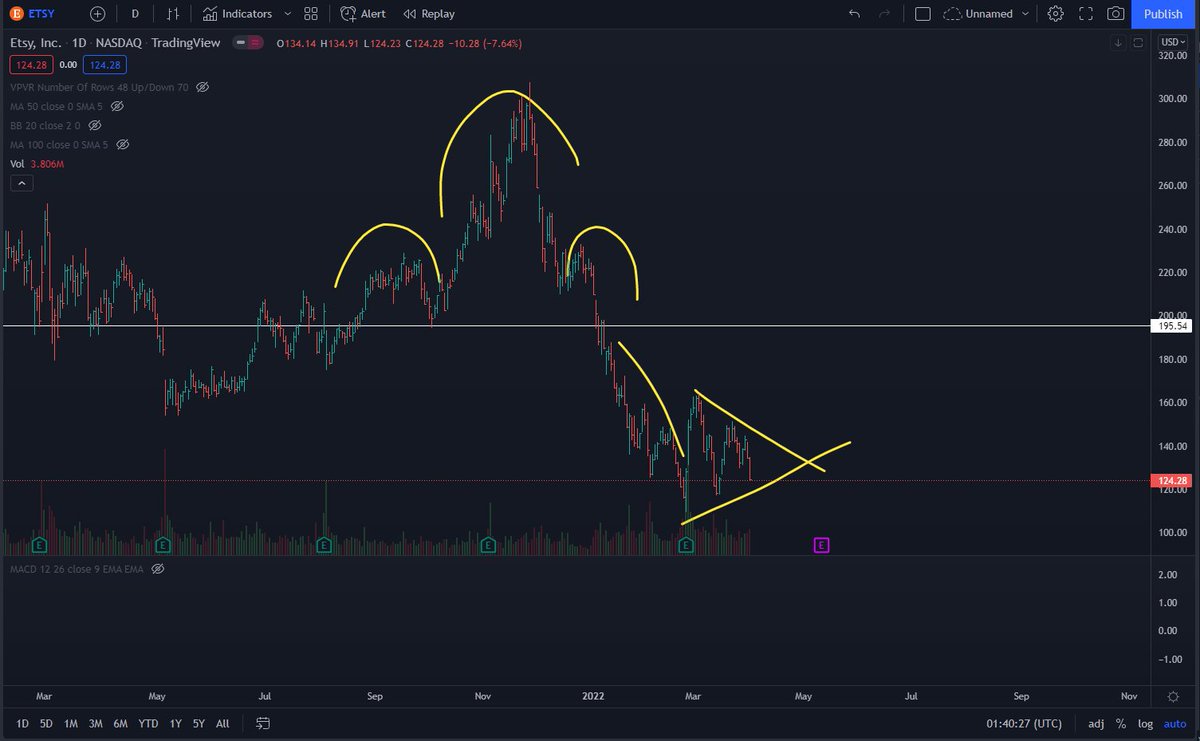This screenshot has width=1200, height=741.
Task: Show the MACD indicator via eye icon
Action: coord(158,569)
